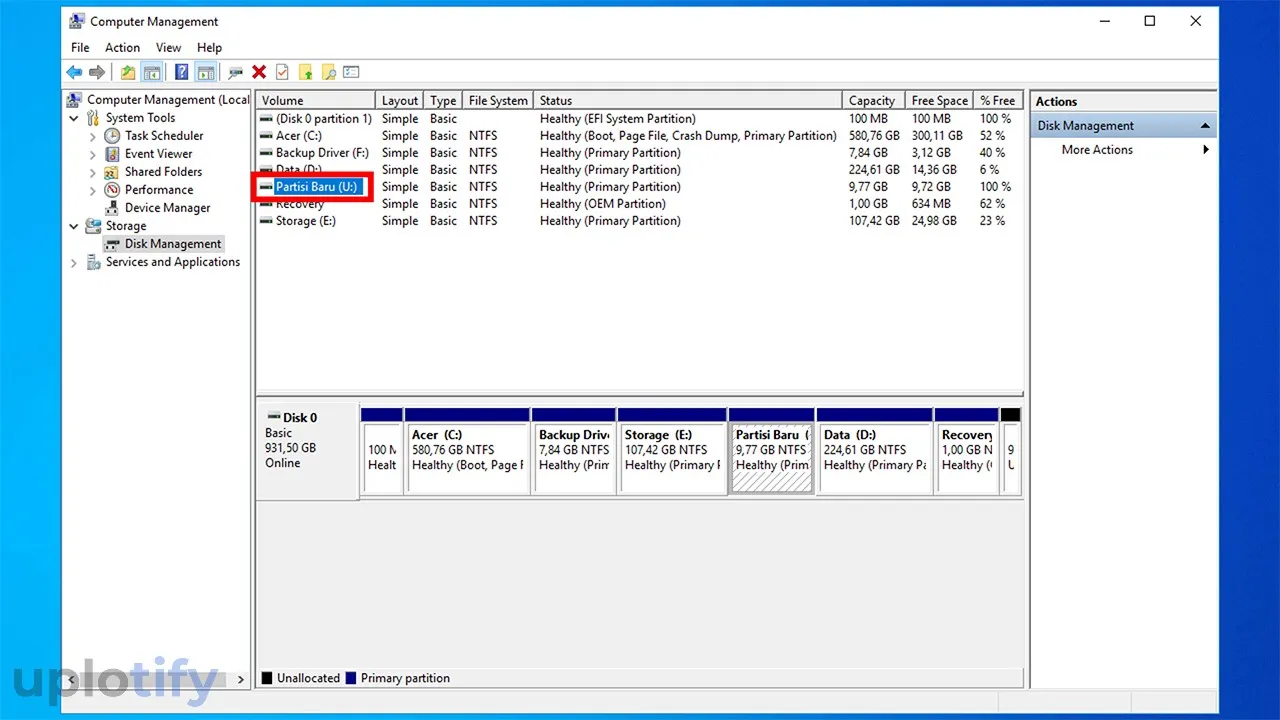Click the Storage icon in tree

93,226
